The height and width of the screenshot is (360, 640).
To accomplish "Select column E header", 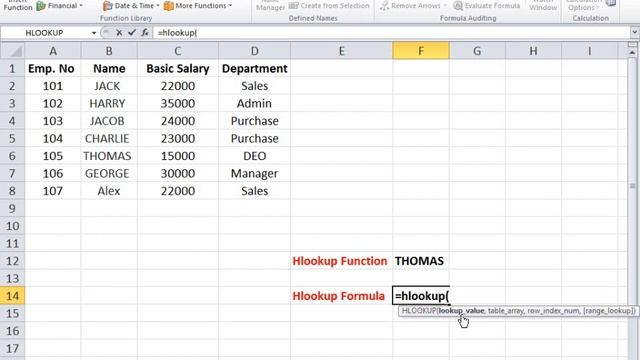I will tap(341, 51).
